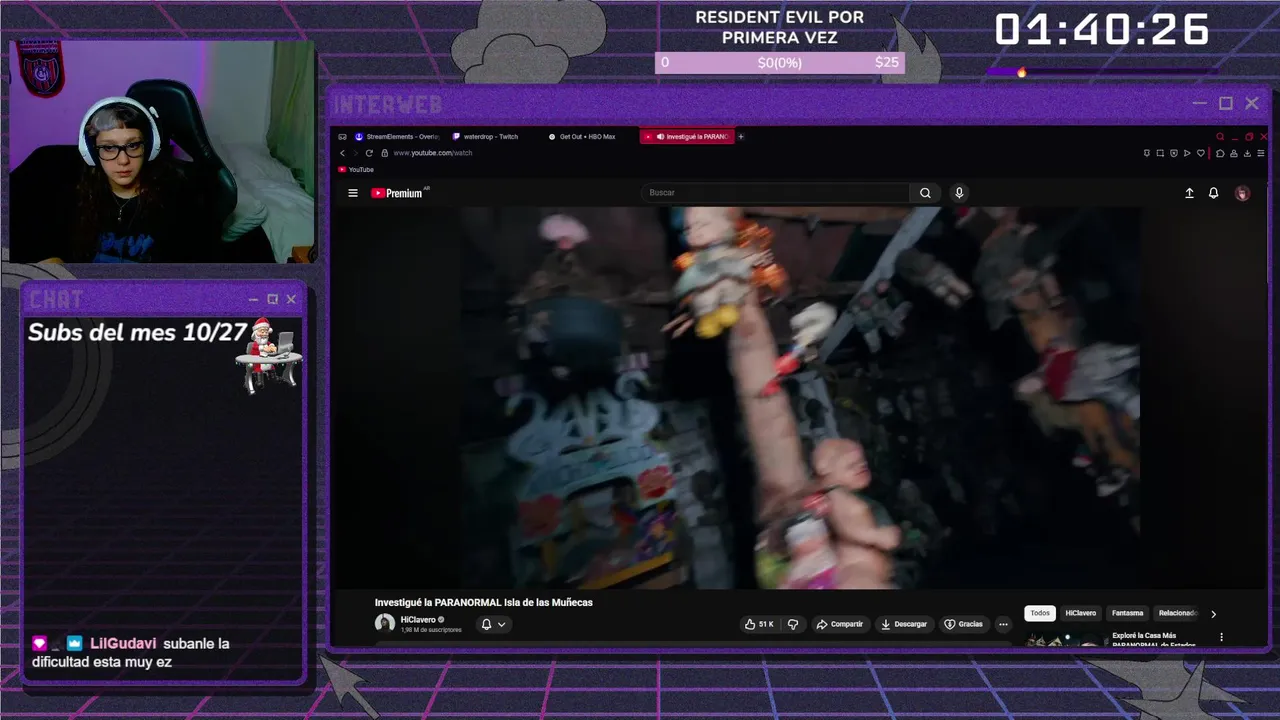Add page to bookmarks with heart icon
This screenshot has height=720, width=1280.
click(1201, 153)
